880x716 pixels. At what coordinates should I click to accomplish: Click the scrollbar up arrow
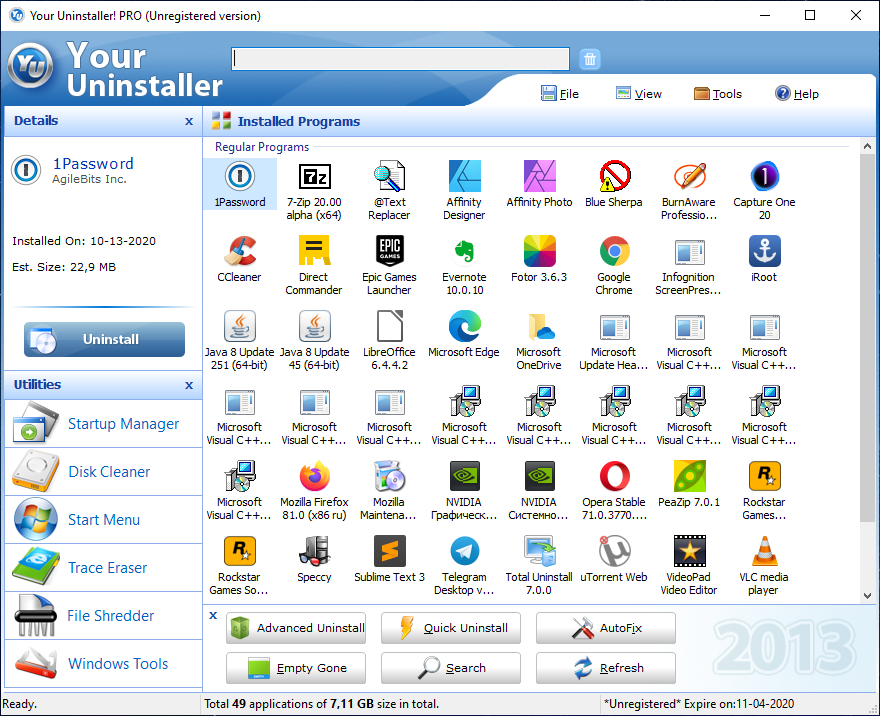tap(868, 146)
